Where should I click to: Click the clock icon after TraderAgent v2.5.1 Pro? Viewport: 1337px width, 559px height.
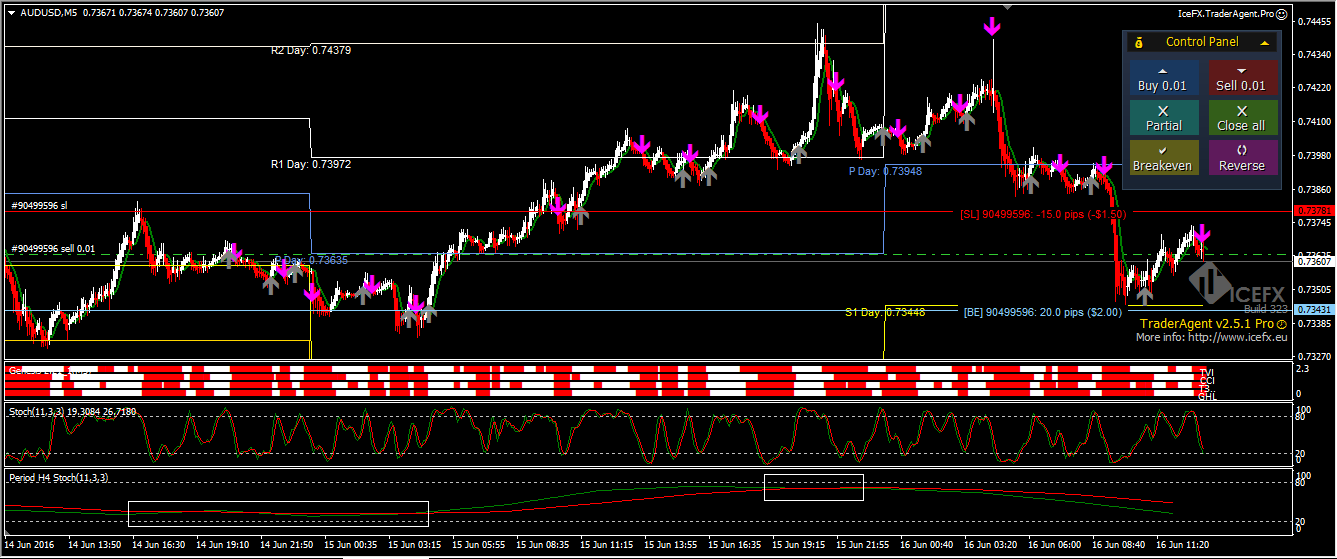tap(1282, 325)
